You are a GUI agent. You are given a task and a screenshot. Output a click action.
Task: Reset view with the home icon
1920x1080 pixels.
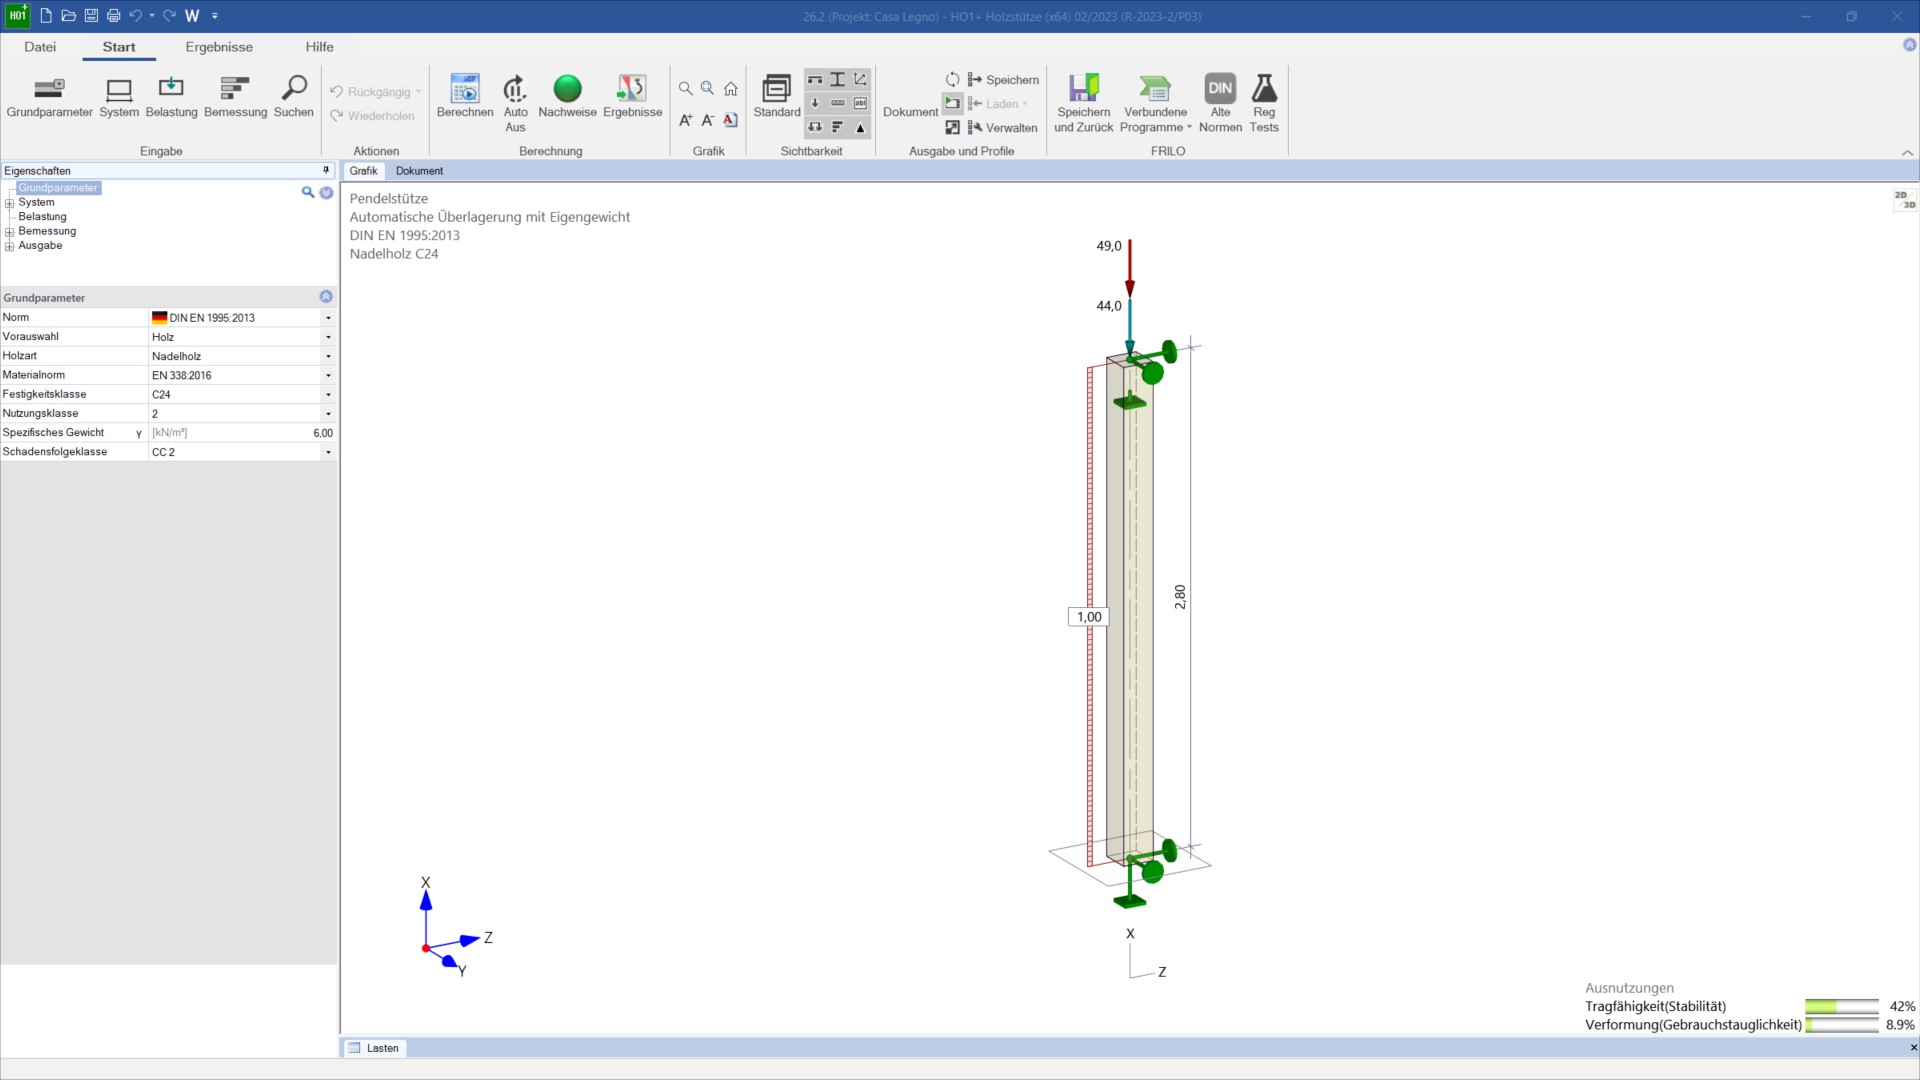pos(731,89)
